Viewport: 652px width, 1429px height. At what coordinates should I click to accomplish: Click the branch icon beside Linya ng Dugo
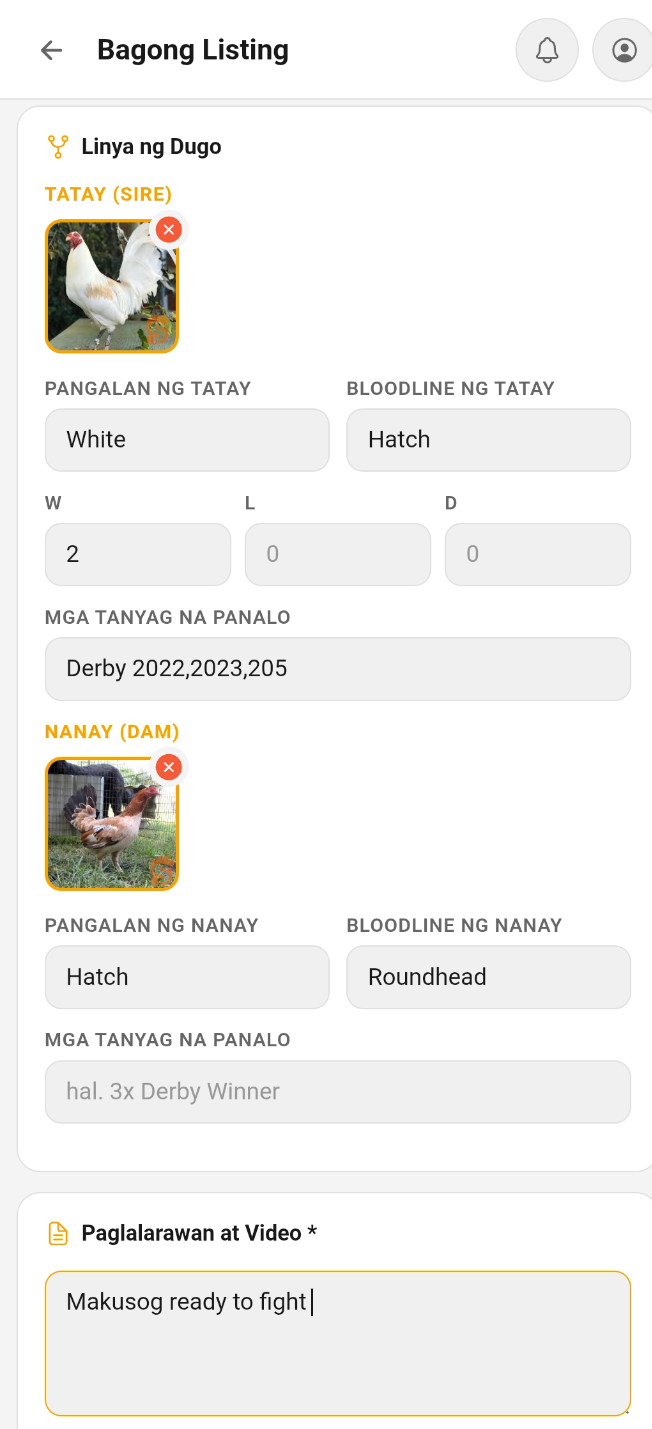[x=57, y=146]
